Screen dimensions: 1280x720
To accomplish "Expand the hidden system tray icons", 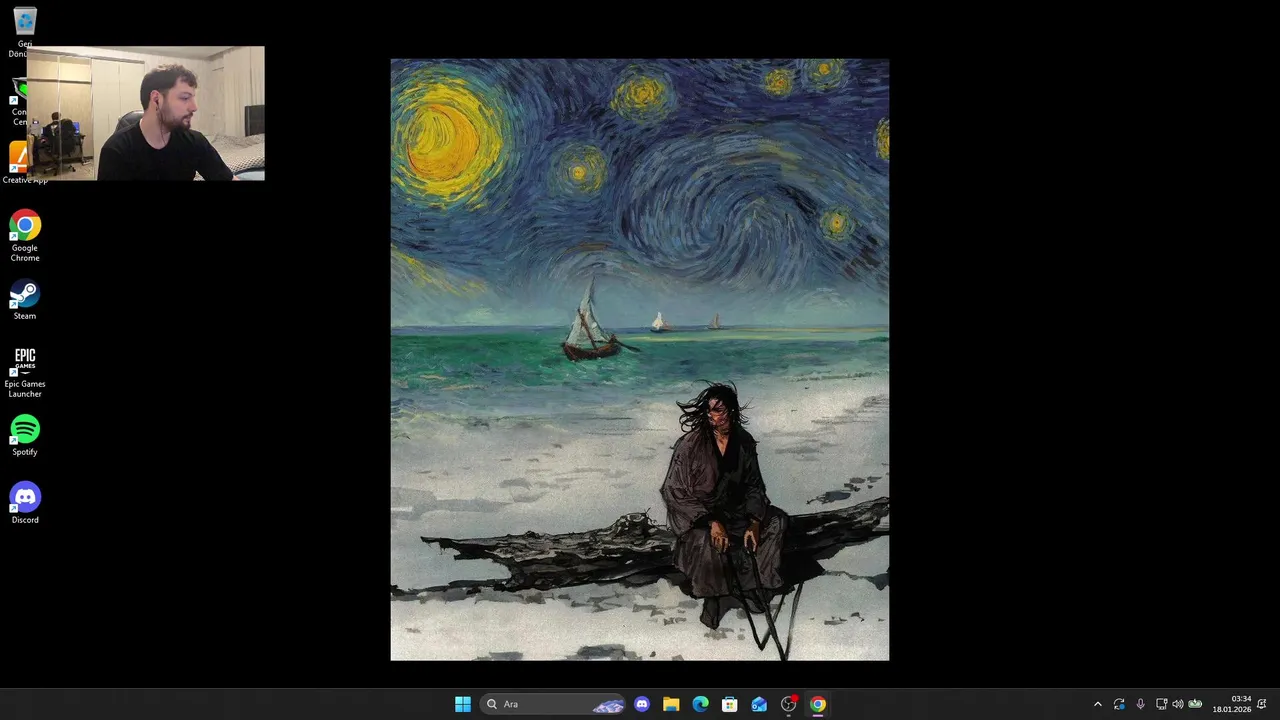I will tap(1098, 704).
